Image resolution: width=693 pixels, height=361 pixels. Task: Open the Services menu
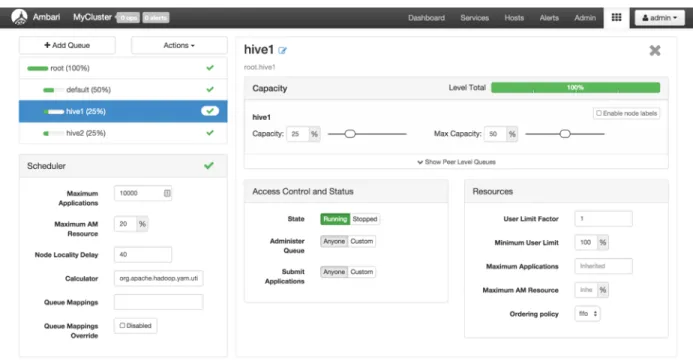point(474,18)
